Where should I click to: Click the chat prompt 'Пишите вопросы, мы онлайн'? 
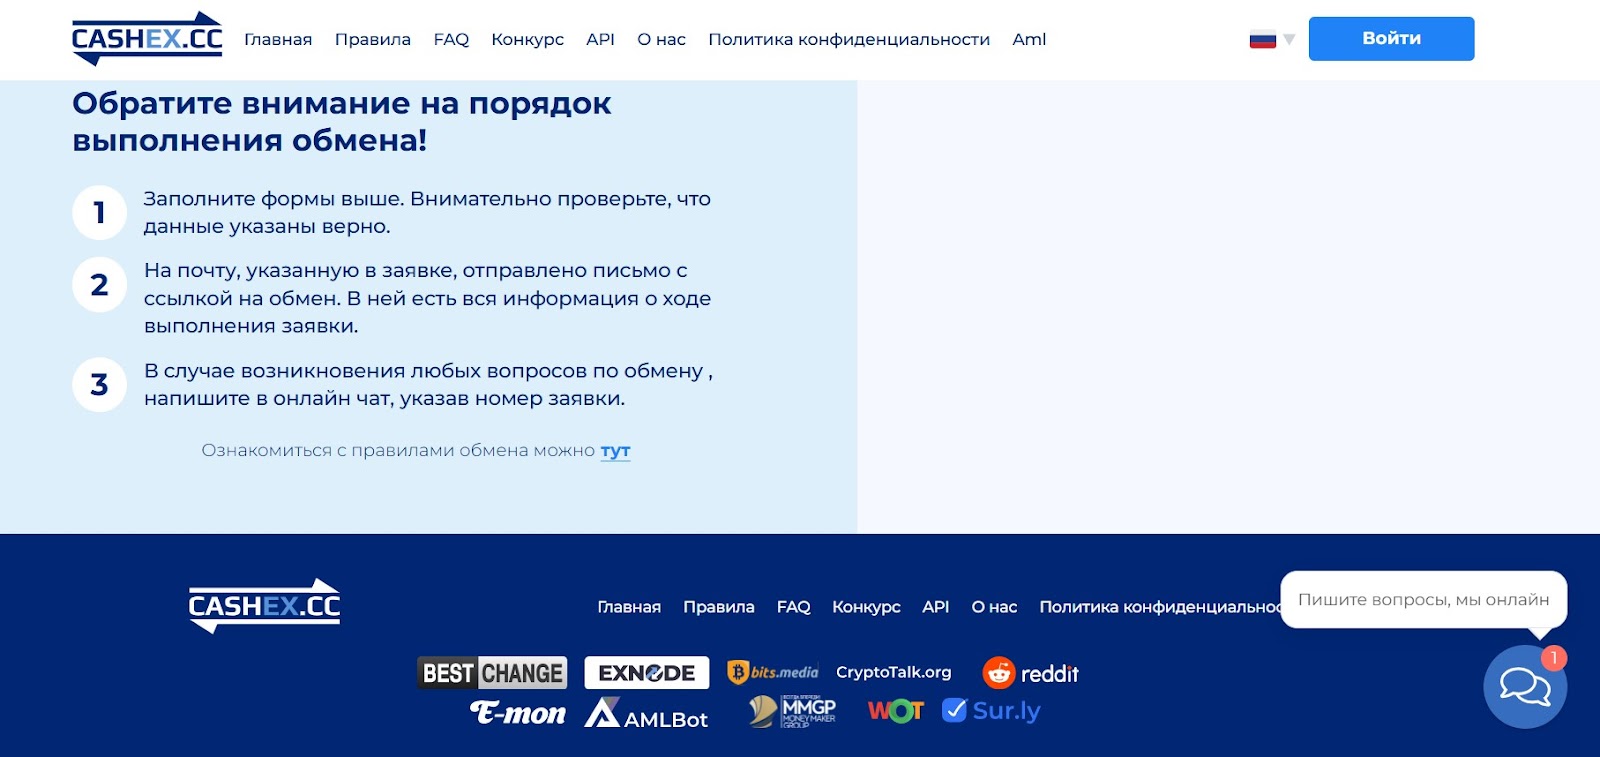[x=1423, y=600]
